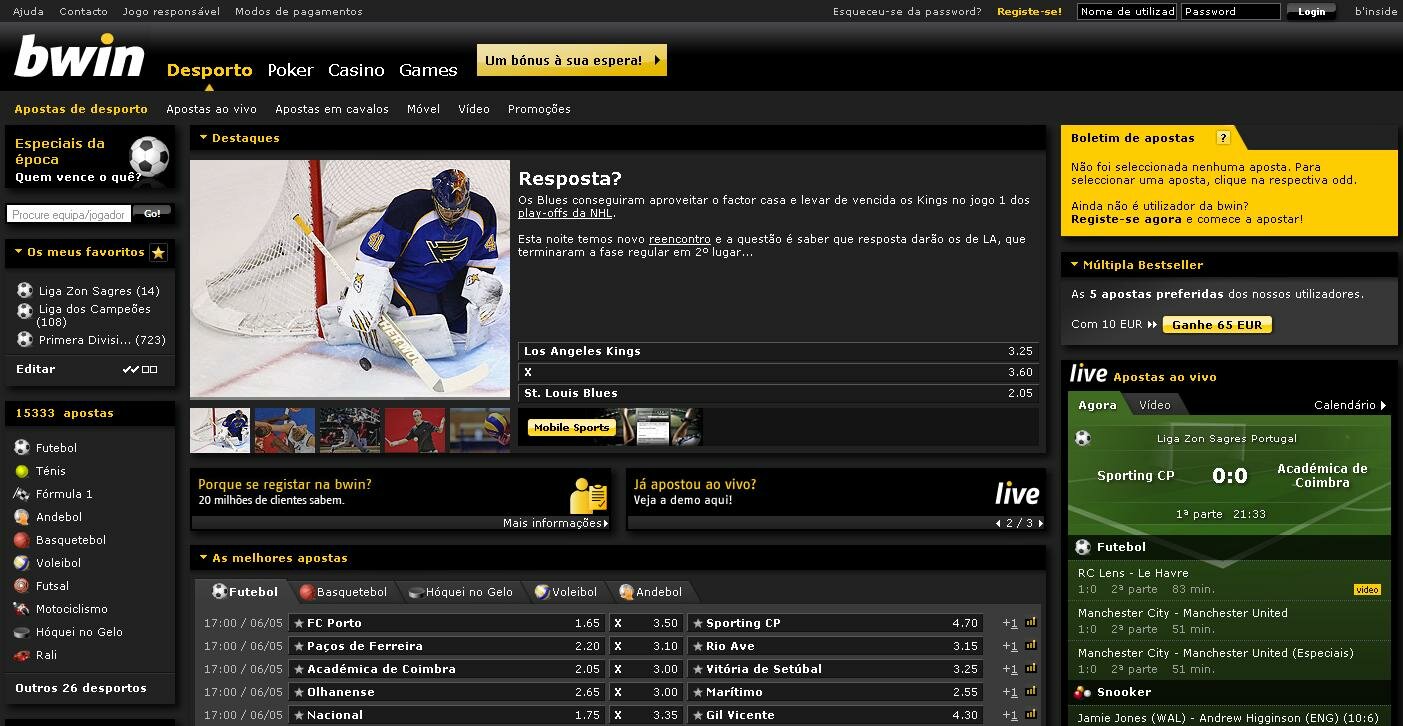Favorite star for Nacional

point(298,715)
